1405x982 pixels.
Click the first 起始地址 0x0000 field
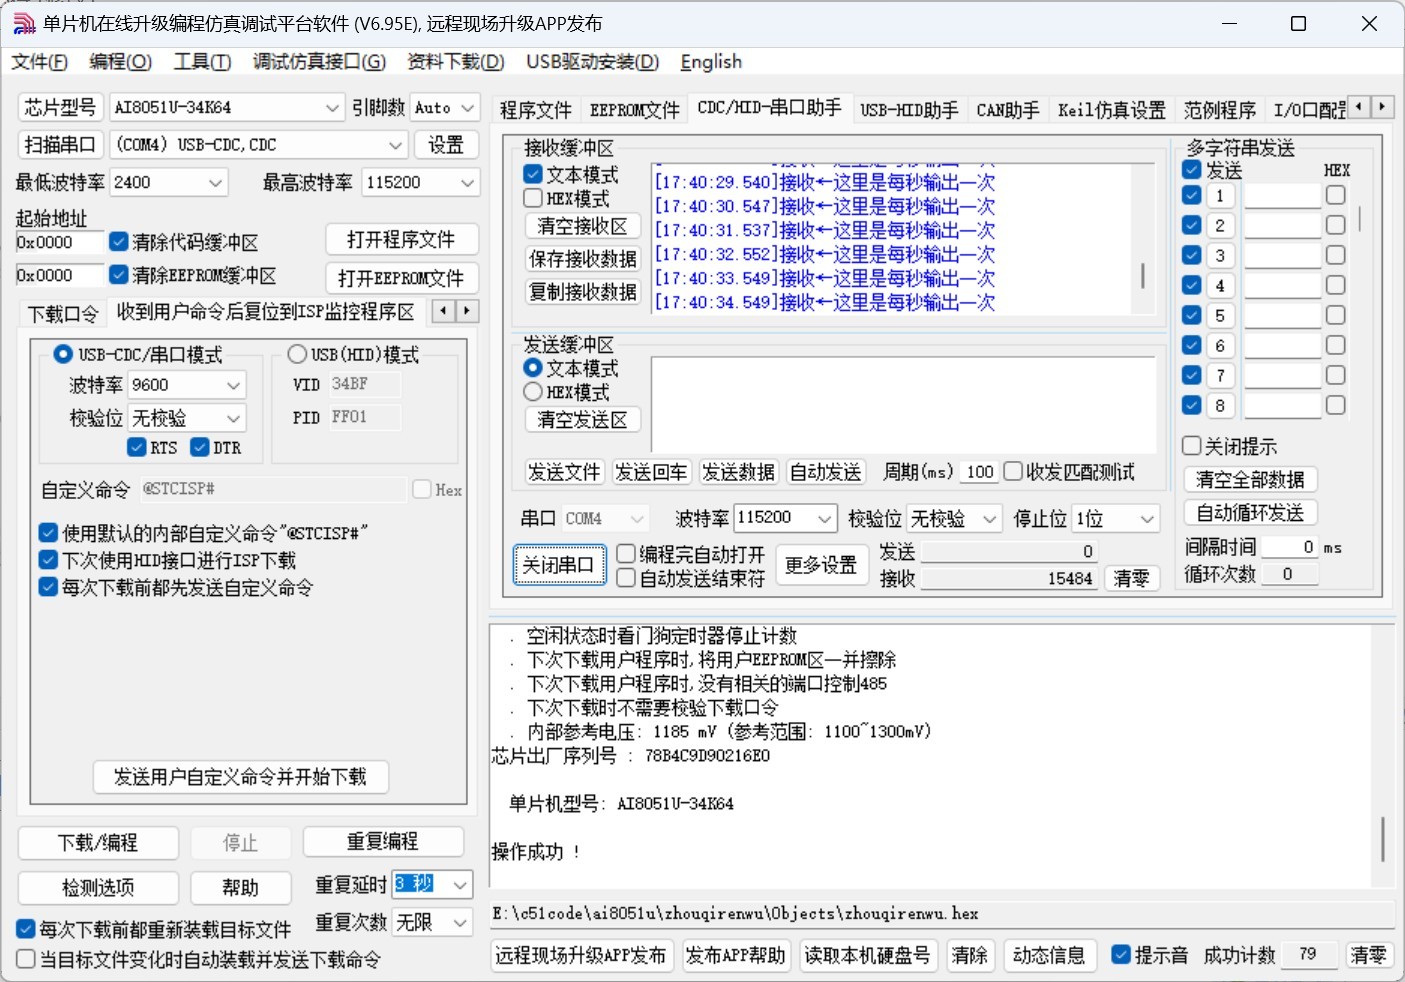[x=59, y=242]
